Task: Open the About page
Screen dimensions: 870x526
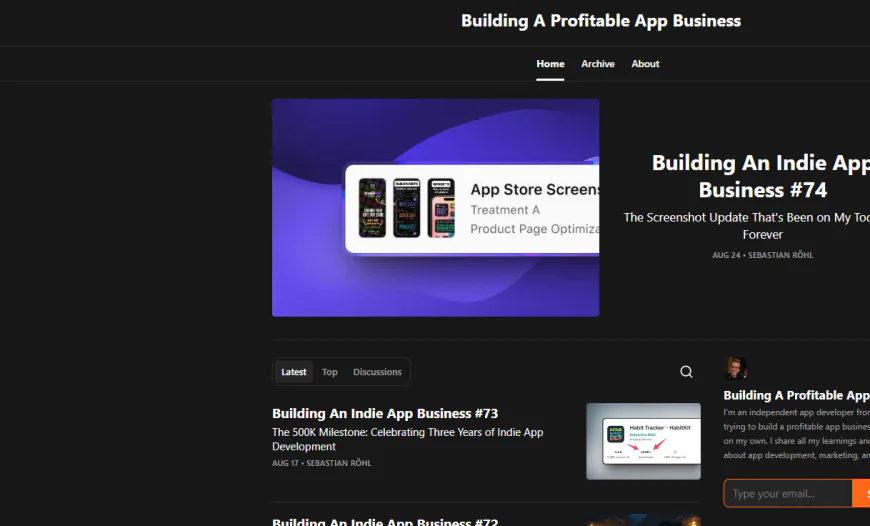Action: tap(645, 64)
